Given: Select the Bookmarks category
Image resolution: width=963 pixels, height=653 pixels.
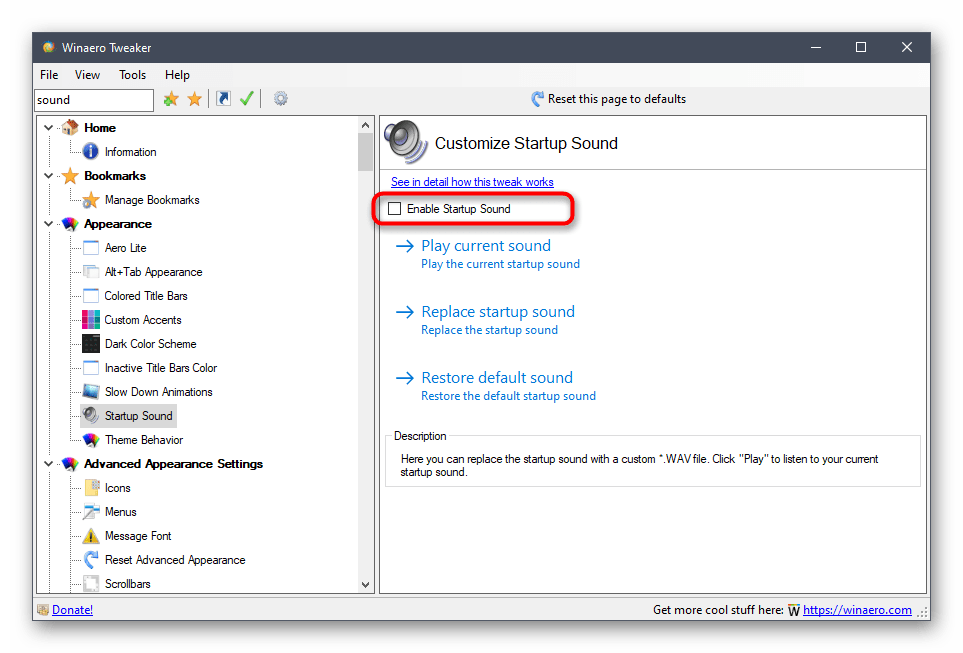Looking at the screenshot, I should 115,176.
